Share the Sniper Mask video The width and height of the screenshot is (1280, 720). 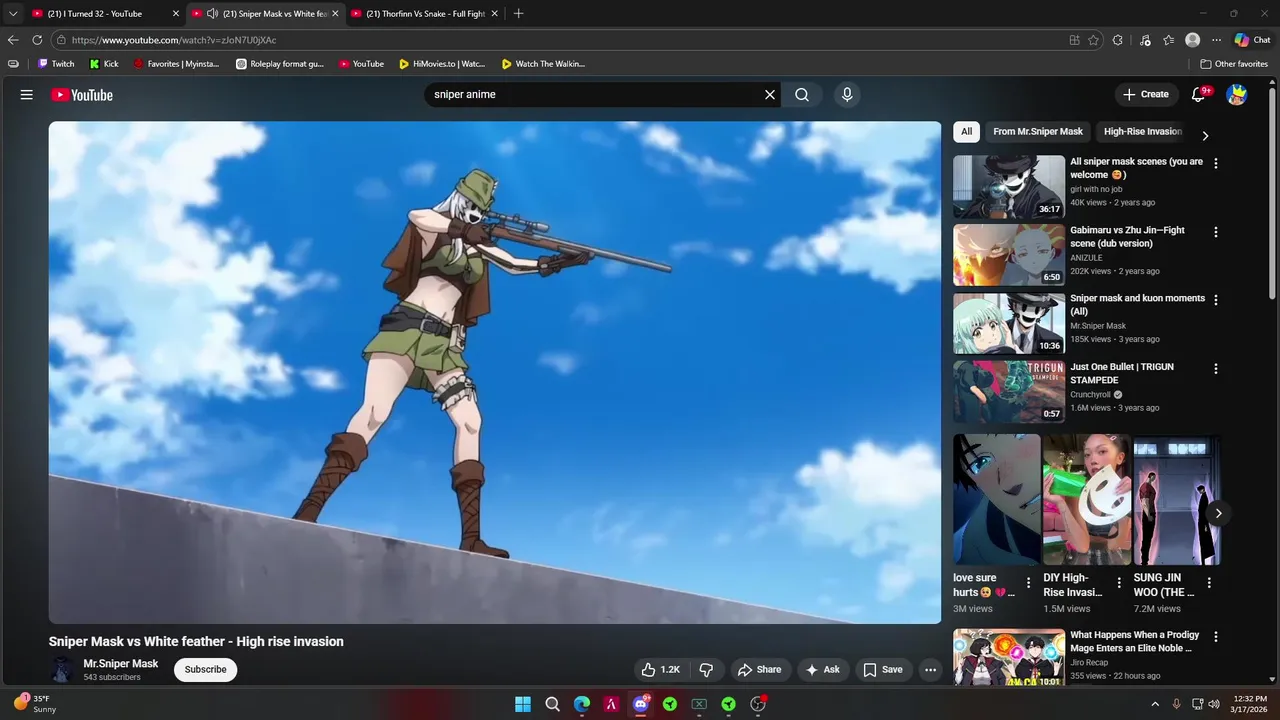coord(759,669)
